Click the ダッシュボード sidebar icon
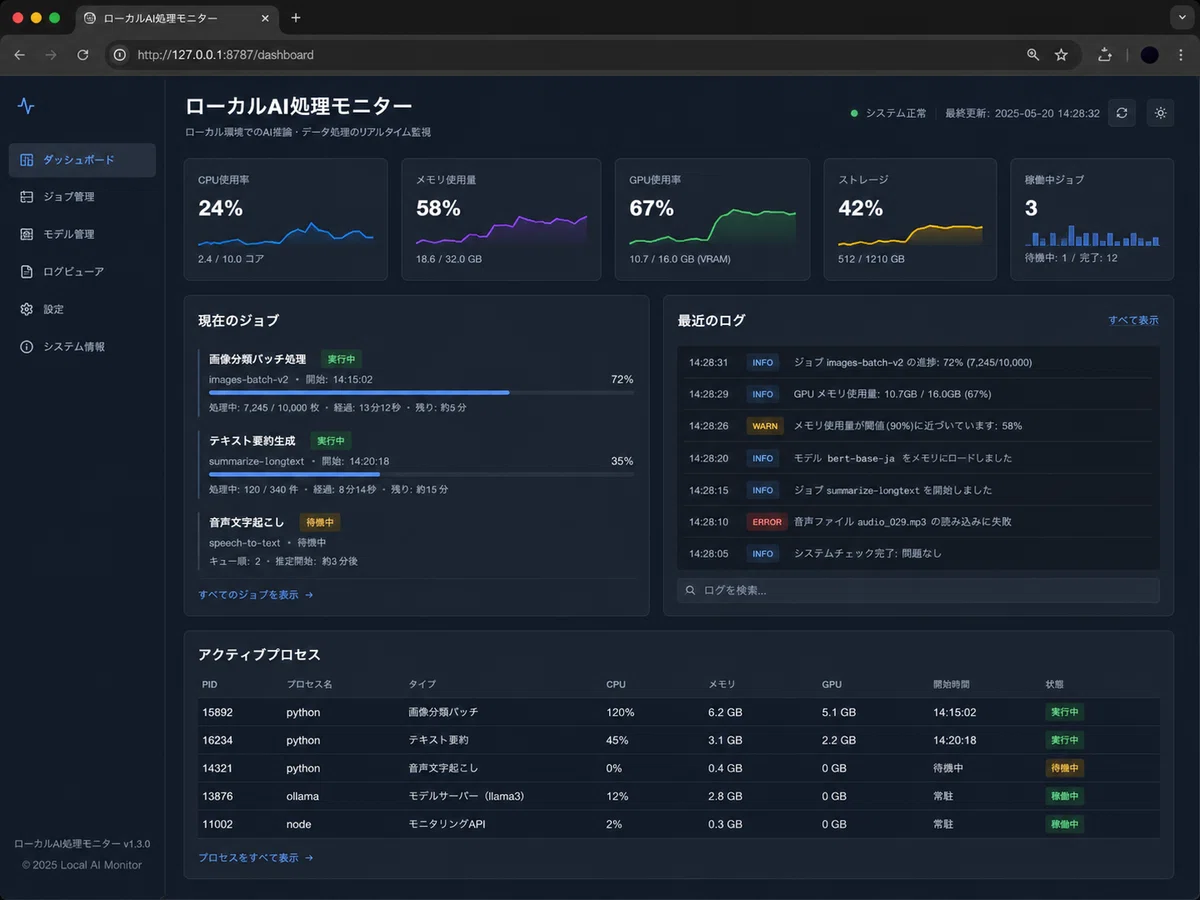This screenshot has height=900, width=1200. tap(27, 160)
